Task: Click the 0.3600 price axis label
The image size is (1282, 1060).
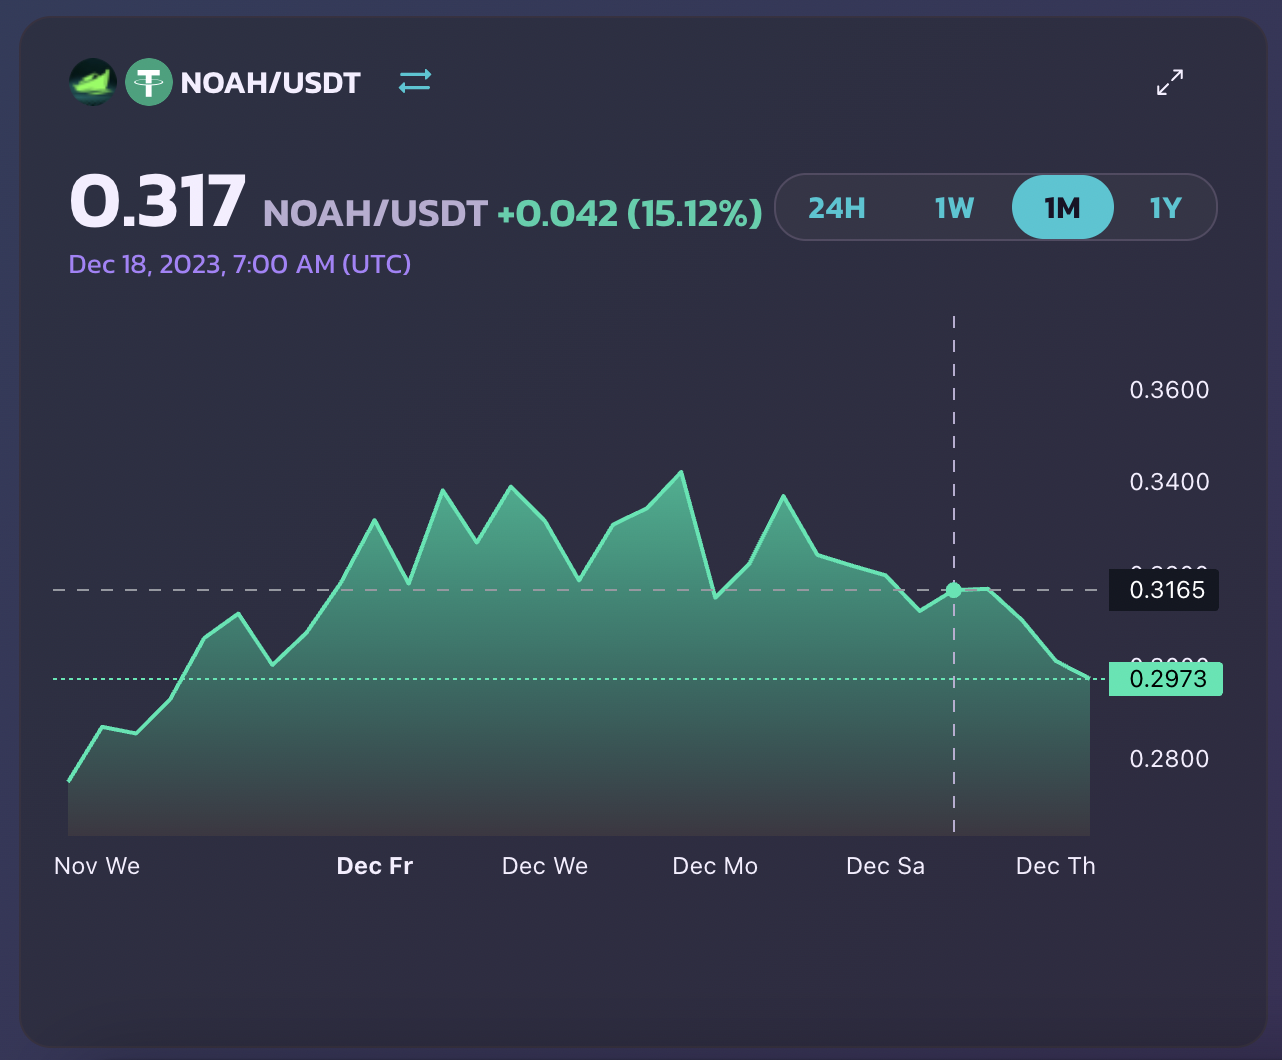Action: 1169,390
